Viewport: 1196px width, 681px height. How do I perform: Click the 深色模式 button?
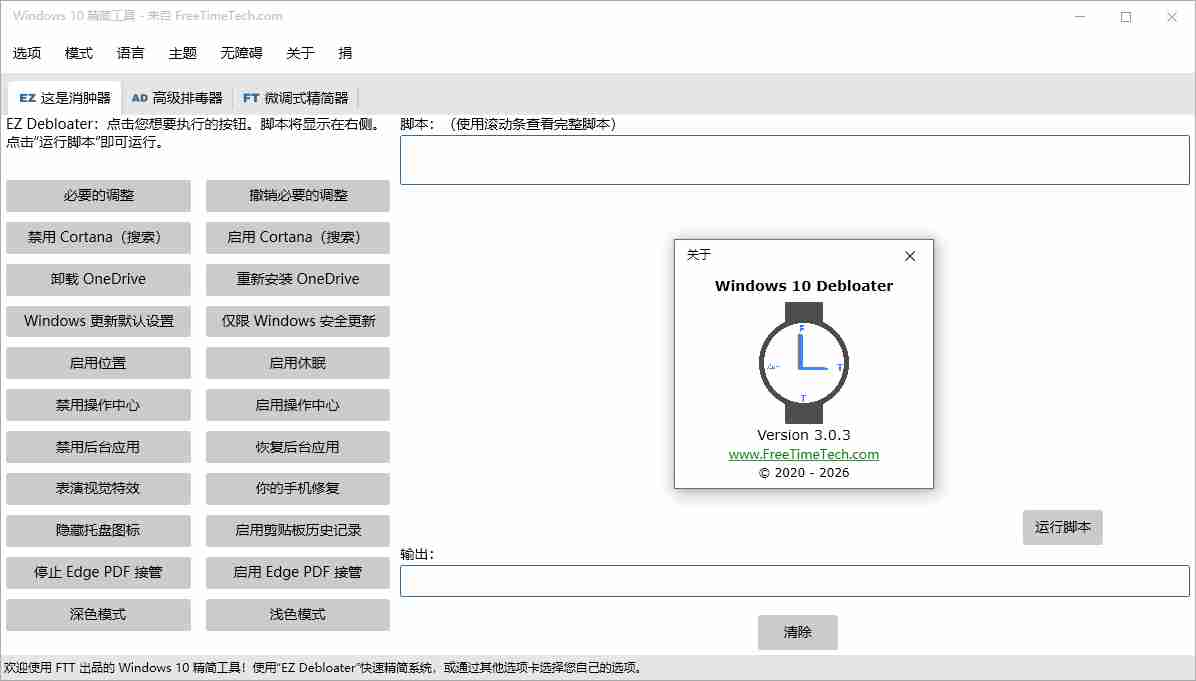(98, 614)
